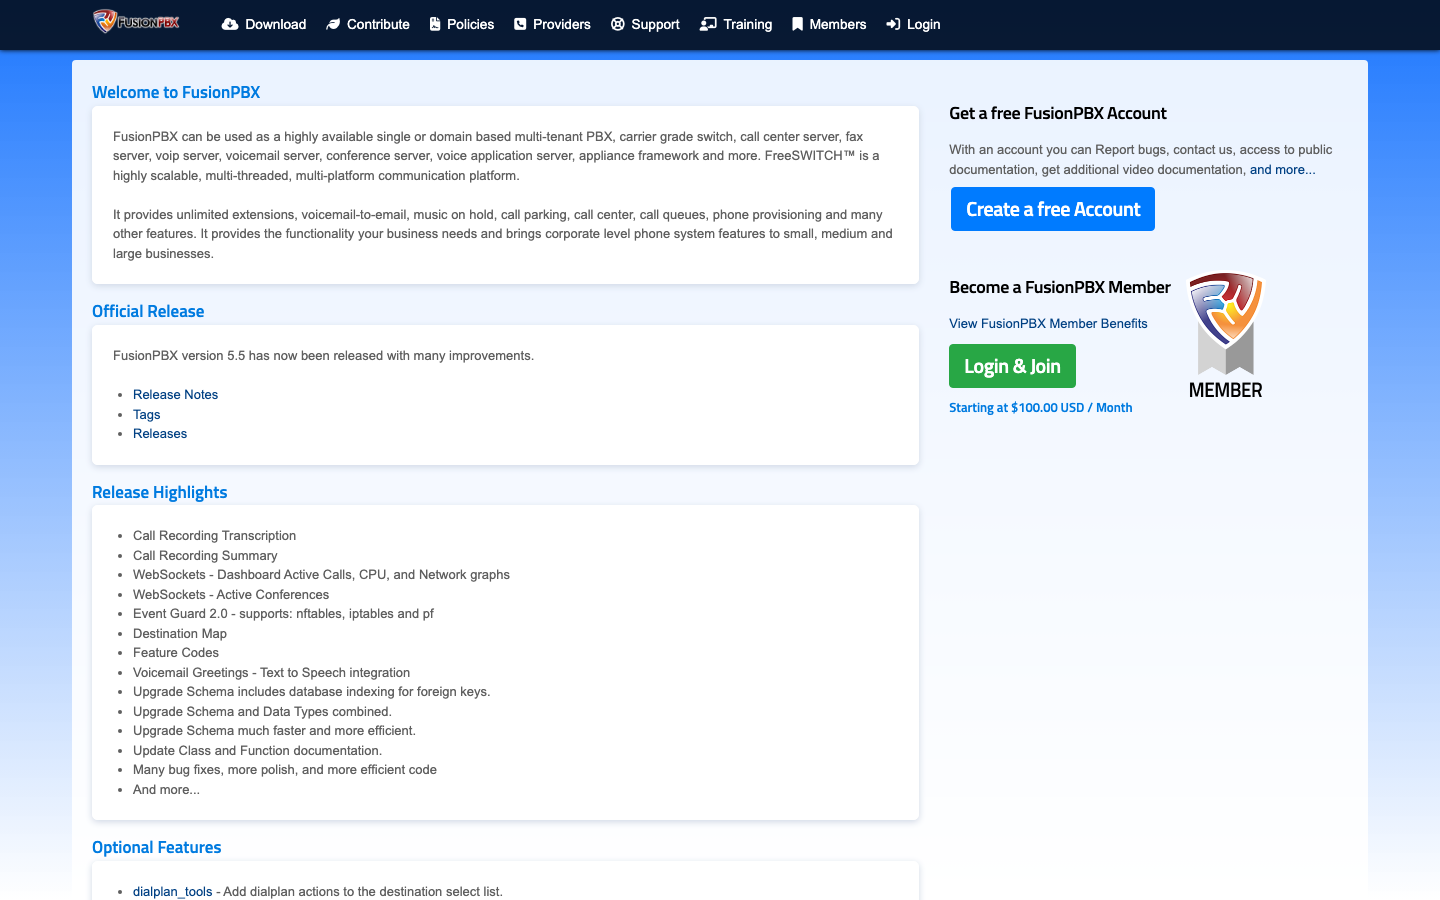1440x900 pixels.
Task: Open the Training menu item
Action: [x=736, y=24]
